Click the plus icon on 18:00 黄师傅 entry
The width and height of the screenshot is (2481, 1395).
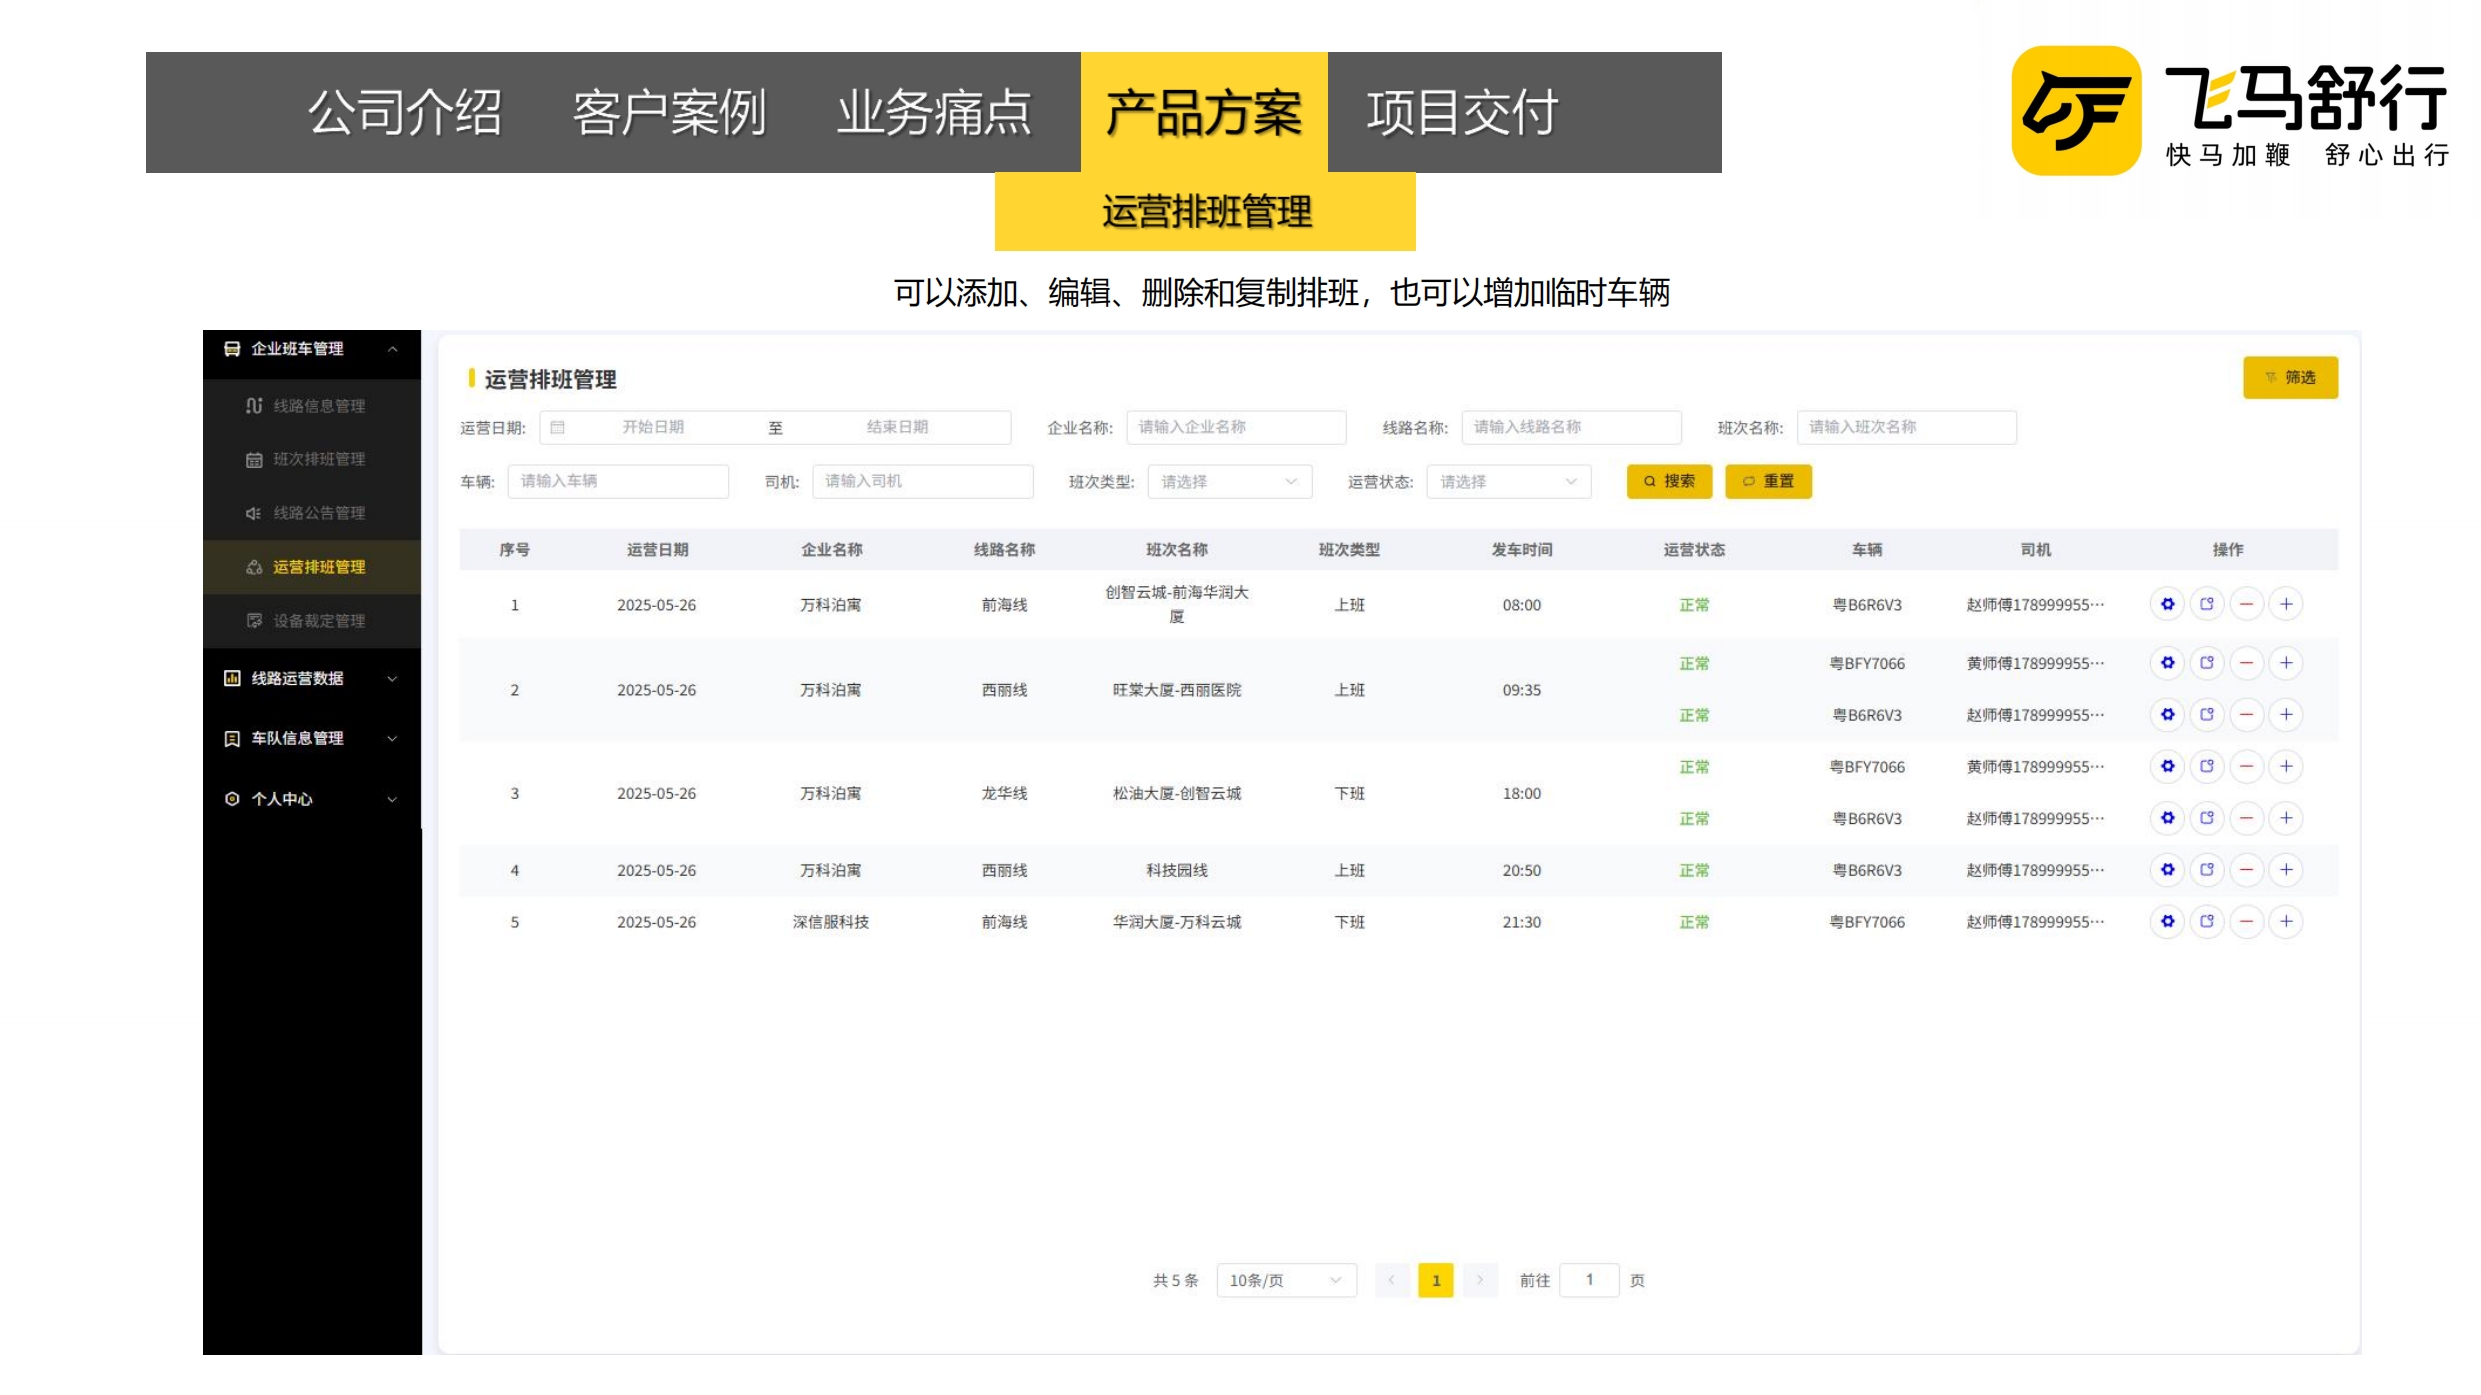tap(2286, 767)
